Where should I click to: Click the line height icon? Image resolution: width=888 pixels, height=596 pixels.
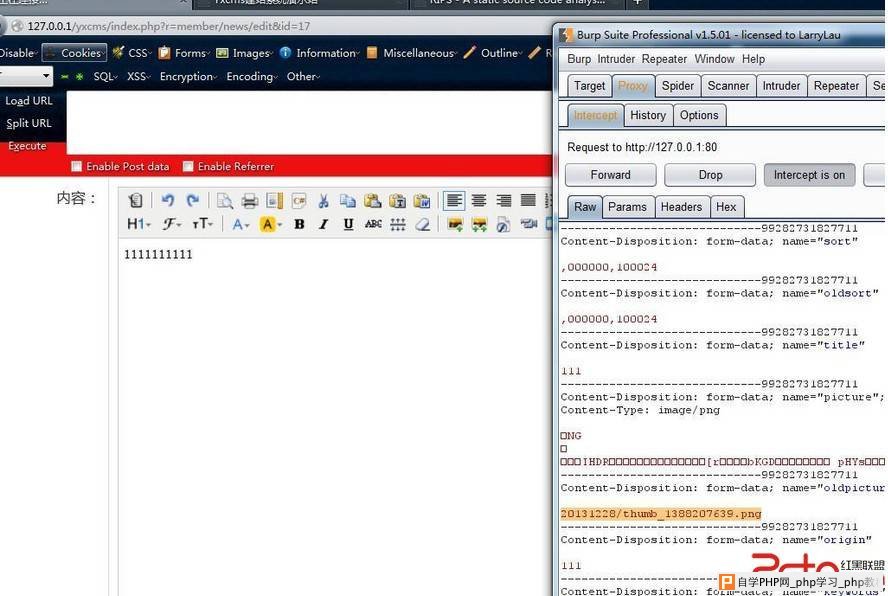[398, 224]
